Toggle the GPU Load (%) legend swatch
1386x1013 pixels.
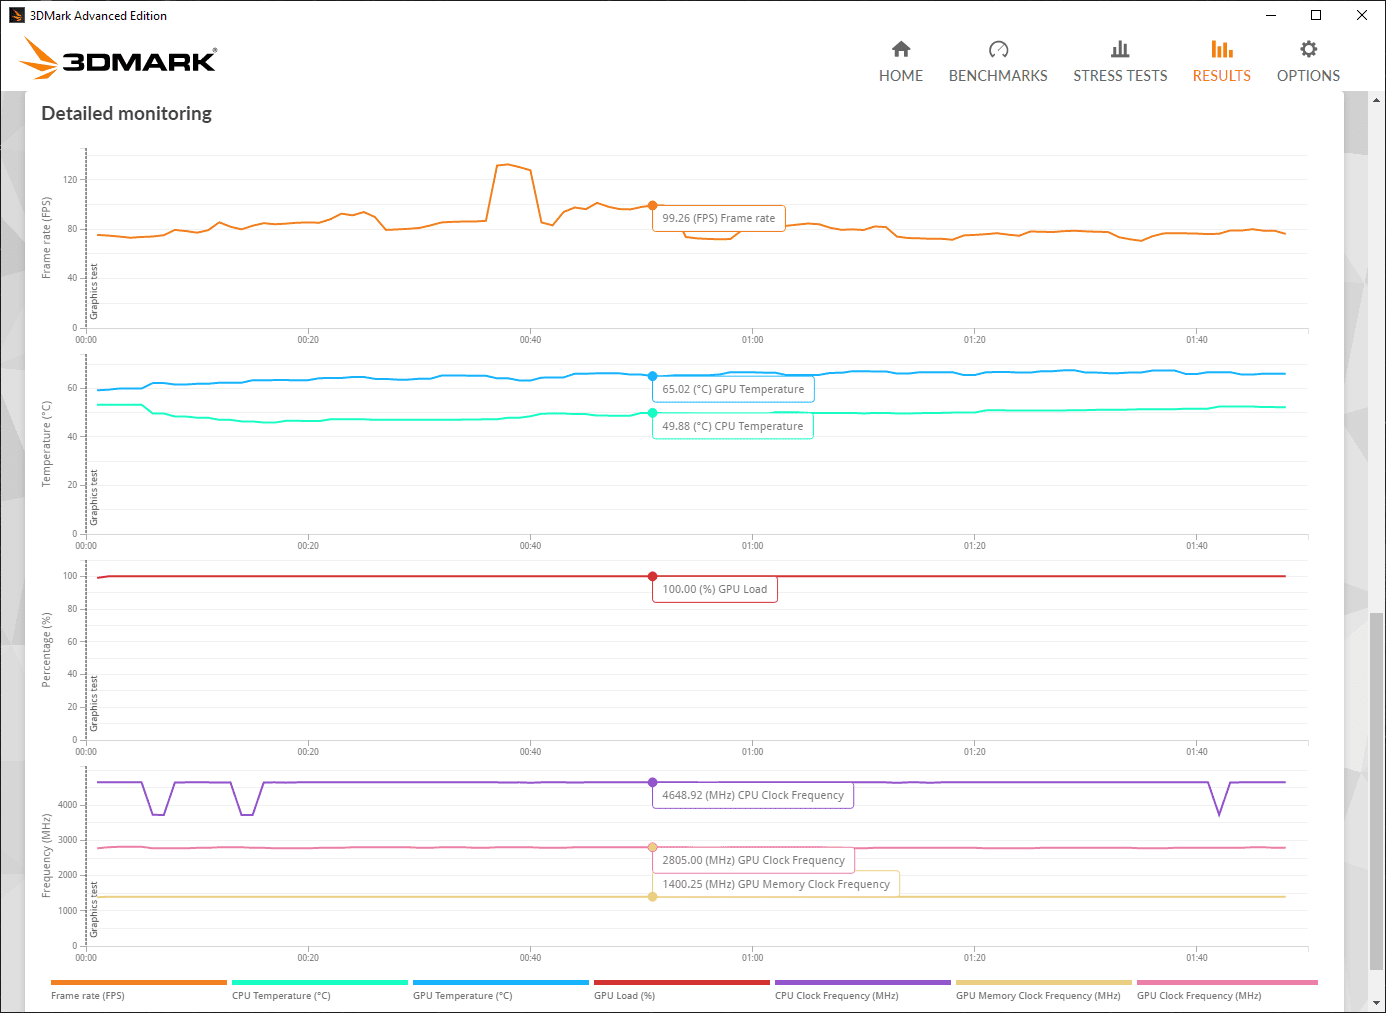tap(682, 982)
